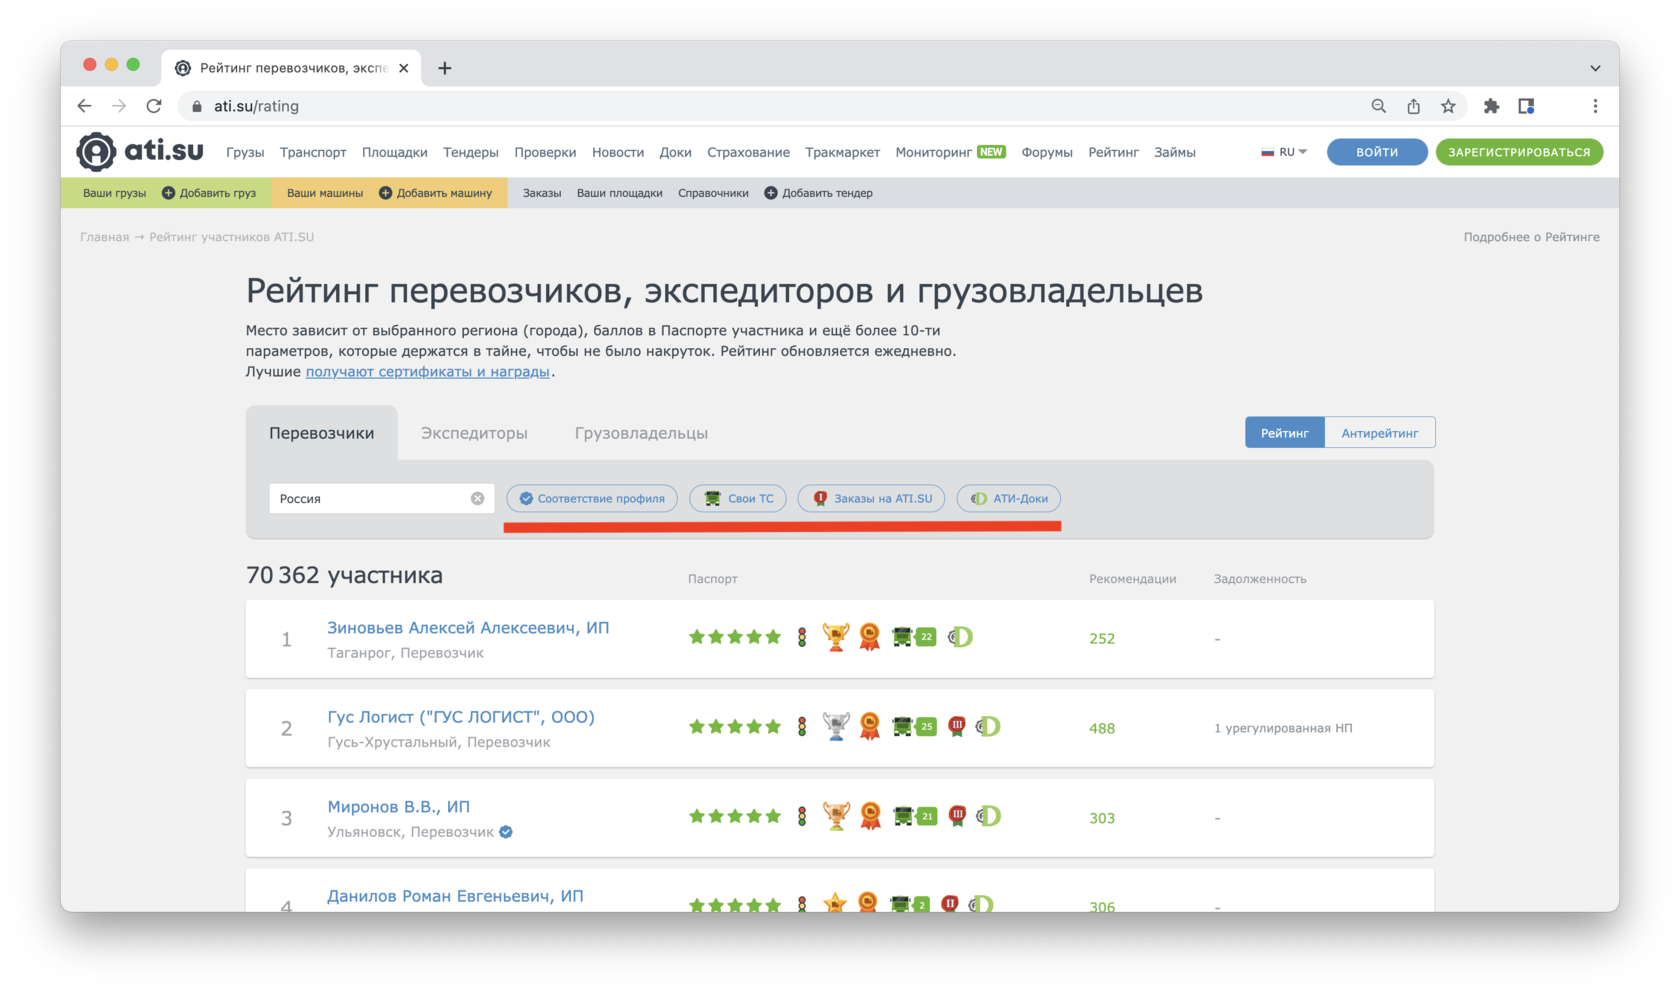This screenshot has height=992, width=1680.
Task: Select the Грузовладельцы tab
Action: (641, 433)
